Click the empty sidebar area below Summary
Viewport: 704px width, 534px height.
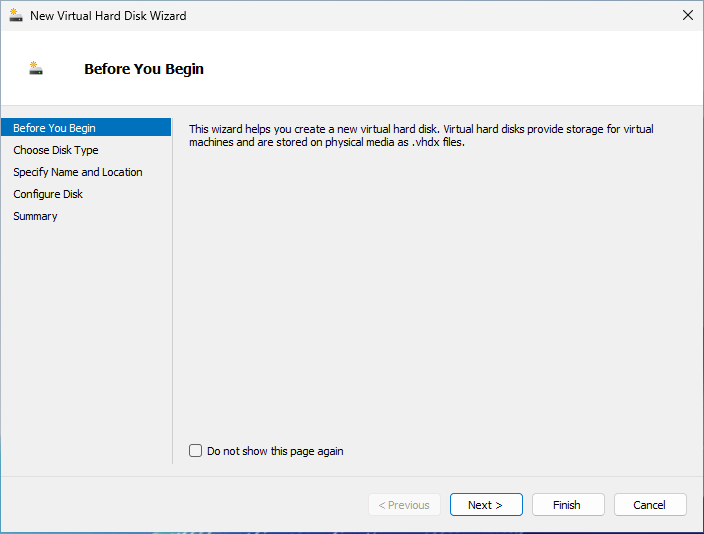(x=86, y=340)
